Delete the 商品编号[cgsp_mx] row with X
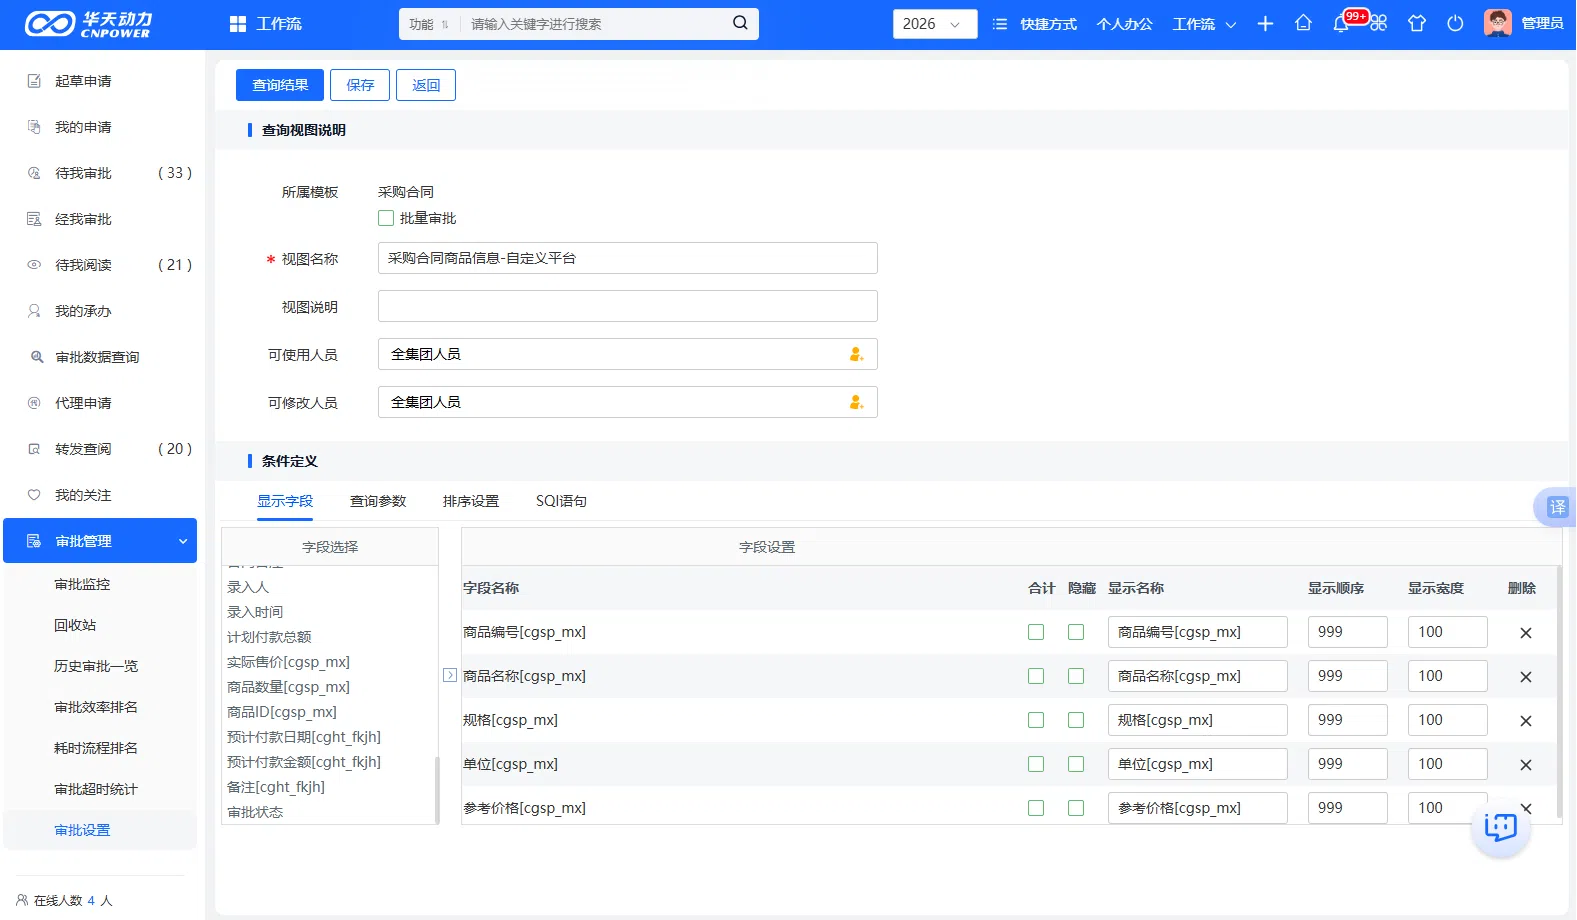The height and width of the screenshot is (920, 1577). [1526, 633]
